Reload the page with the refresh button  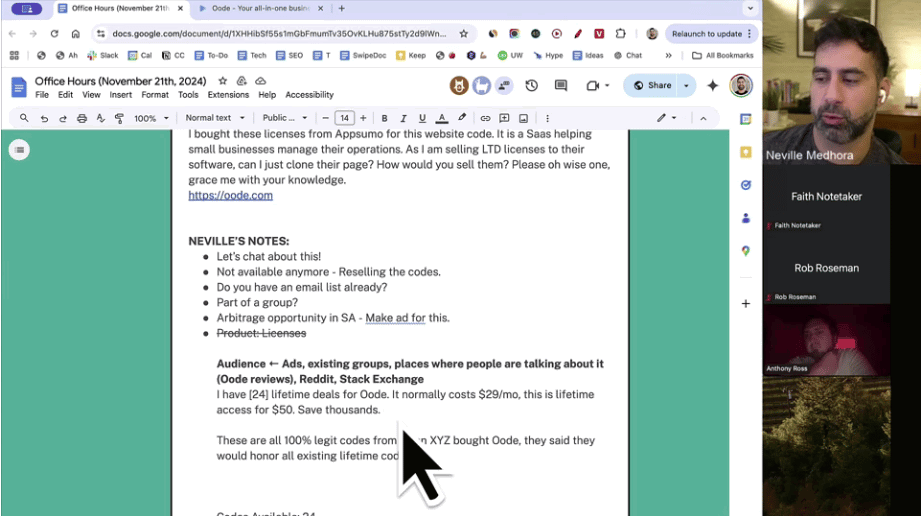pos(54,34)
